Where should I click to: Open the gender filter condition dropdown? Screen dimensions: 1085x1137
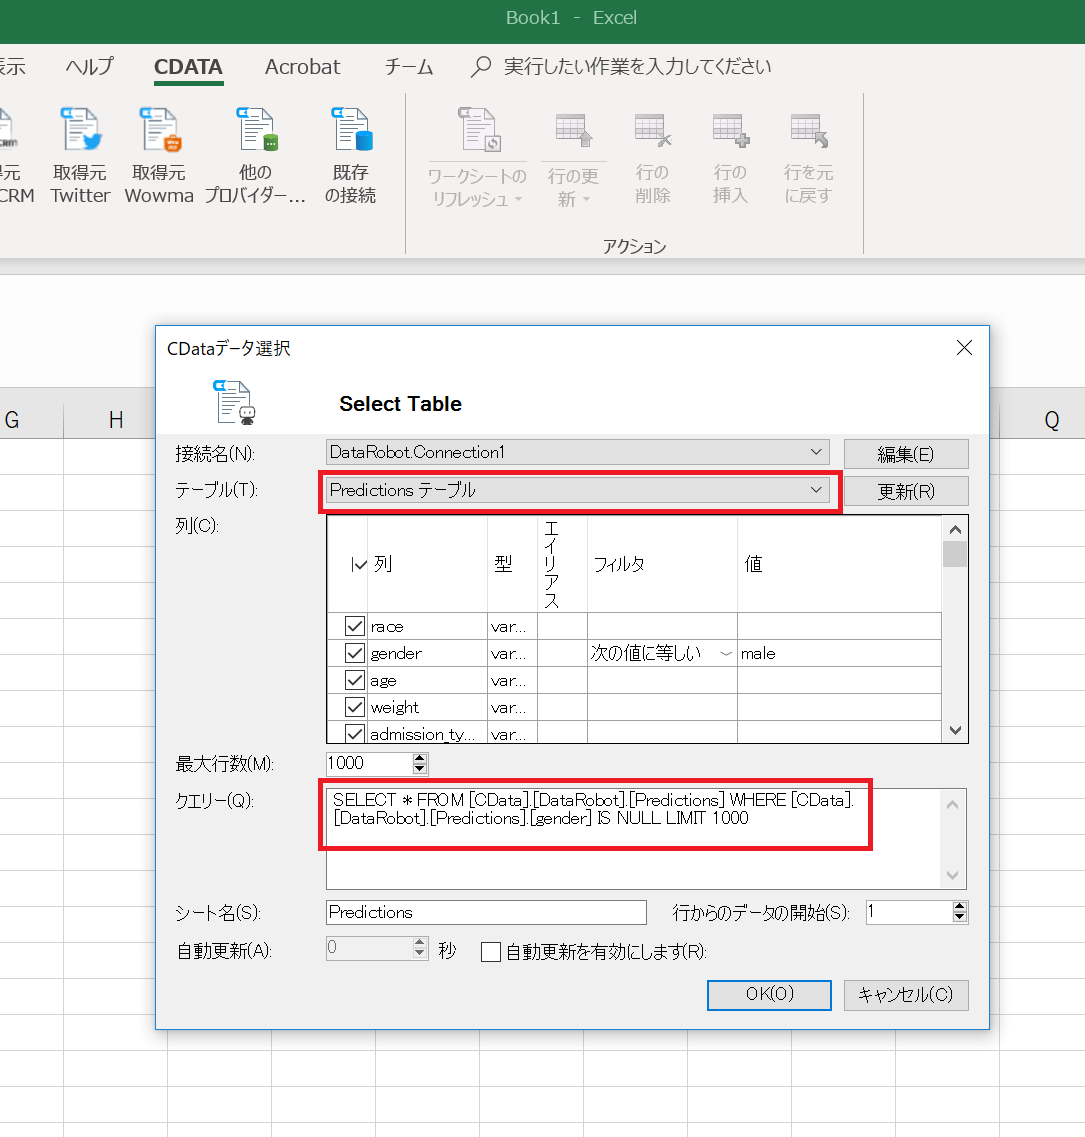pyautogui.click(x=725, y=653)
